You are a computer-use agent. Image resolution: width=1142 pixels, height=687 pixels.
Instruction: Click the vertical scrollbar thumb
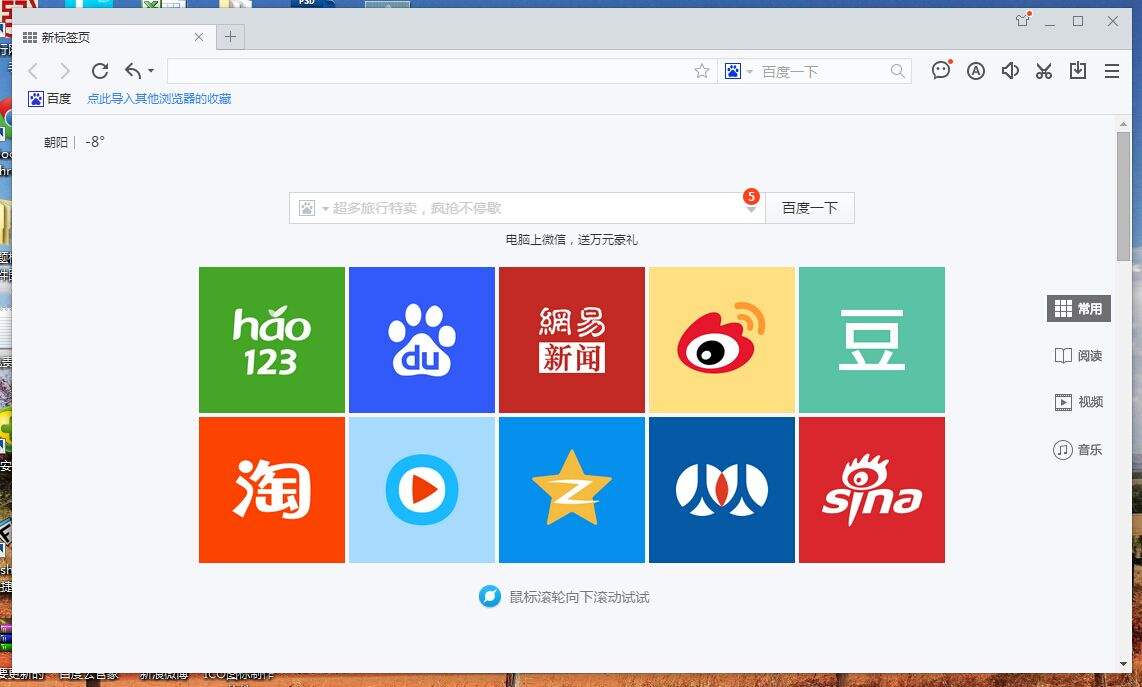[1124, 197]
